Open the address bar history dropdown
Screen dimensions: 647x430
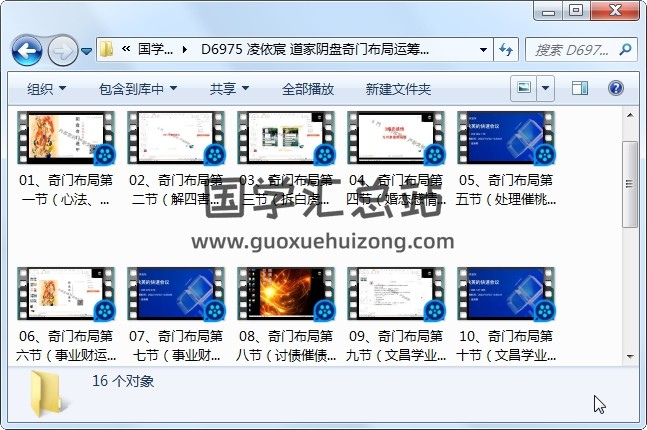point(483,50)
